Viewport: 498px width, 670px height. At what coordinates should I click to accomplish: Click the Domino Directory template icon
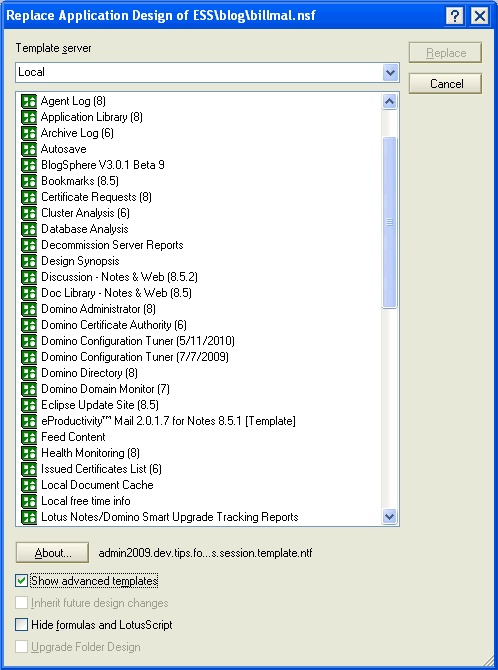(x=29, y=373)
